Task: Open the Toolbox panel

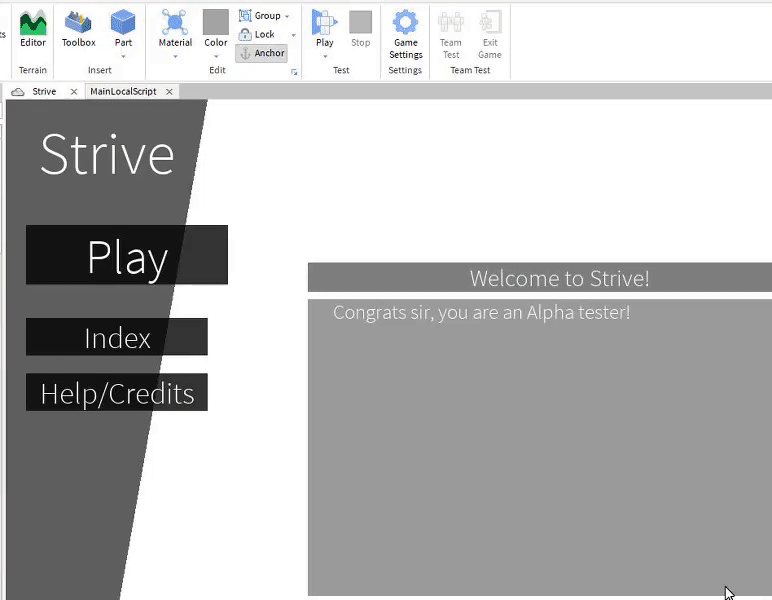Action: click(78, 30)
